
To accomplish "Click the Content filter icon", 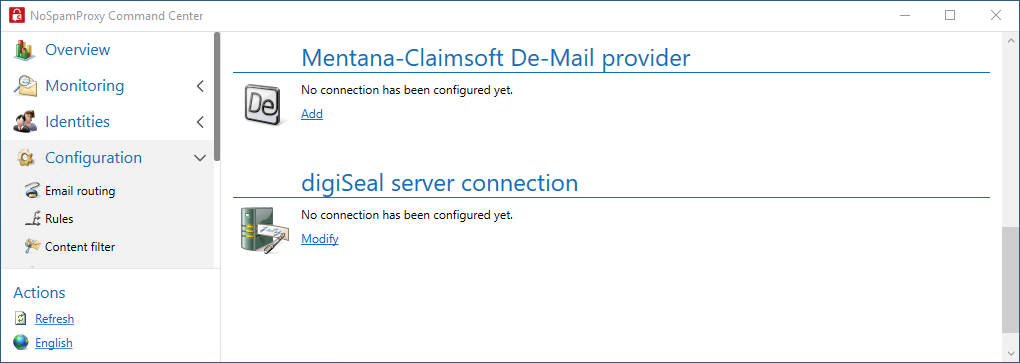I will (x=31, y=247).
